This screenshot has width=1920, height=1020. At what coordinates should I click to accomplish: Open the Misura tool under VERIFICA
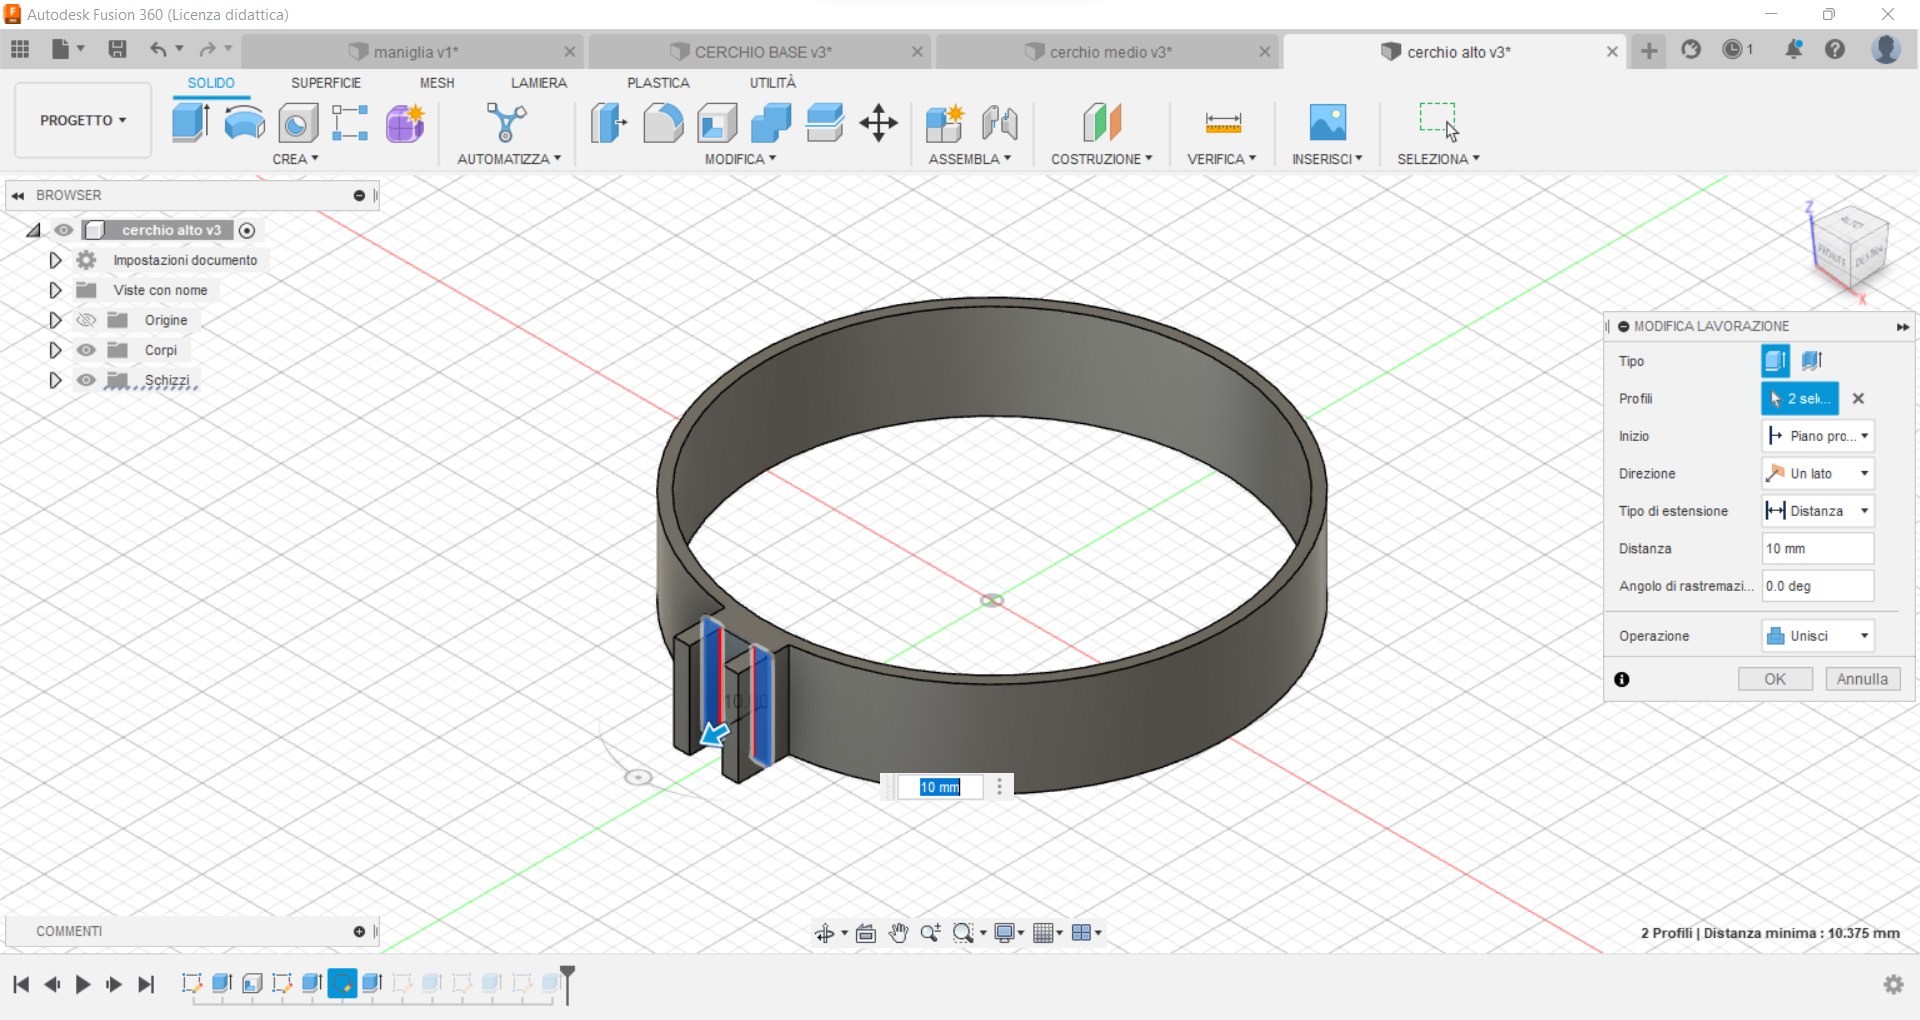(x=1220, y=122)
